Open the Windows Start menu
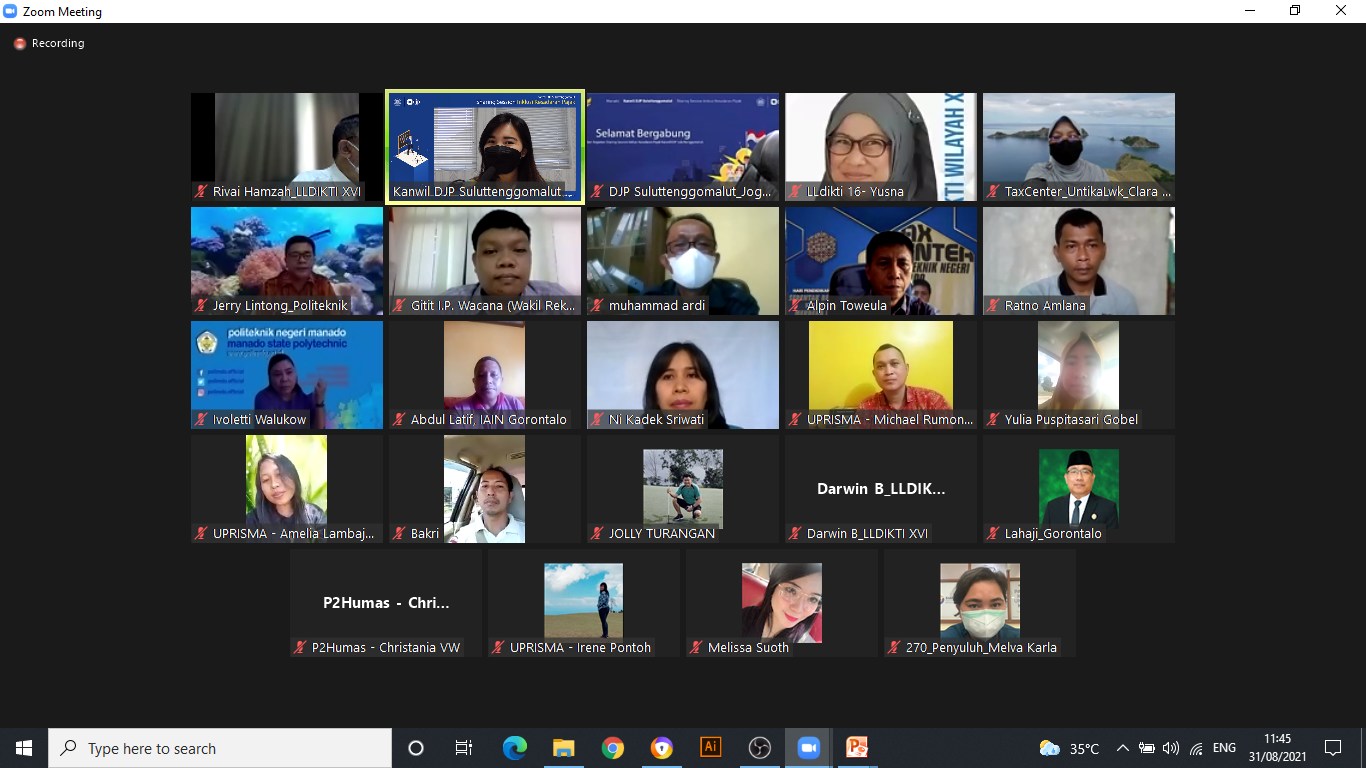 24,748
